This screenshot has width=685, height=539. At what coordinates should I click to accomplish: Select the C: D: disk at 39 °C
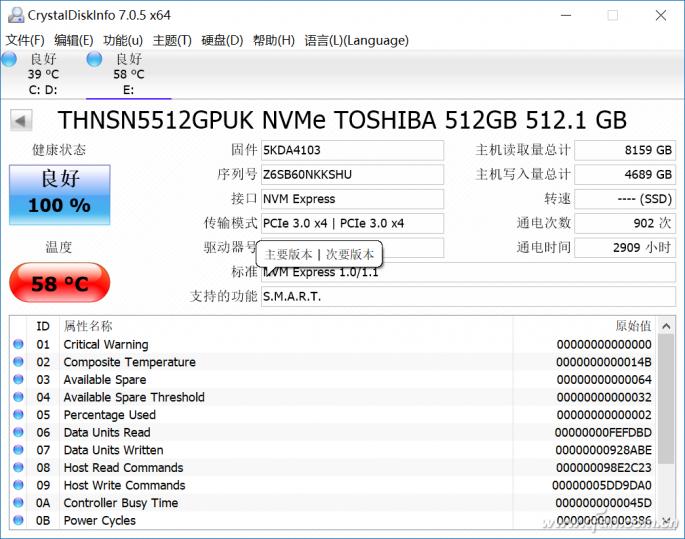pyautogui.click(x=43, y=74)
